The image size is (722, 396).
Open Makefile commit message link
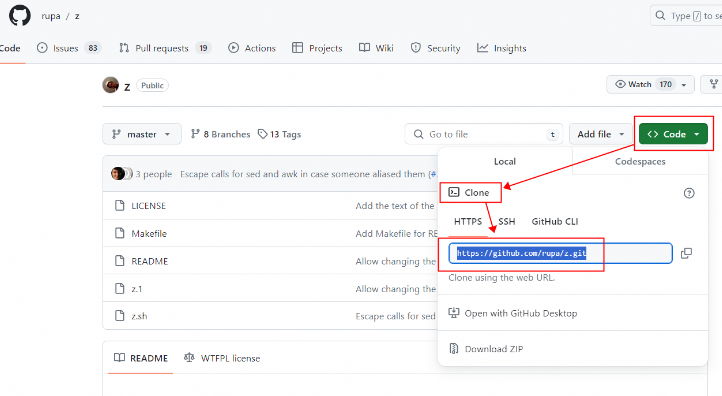396,233
